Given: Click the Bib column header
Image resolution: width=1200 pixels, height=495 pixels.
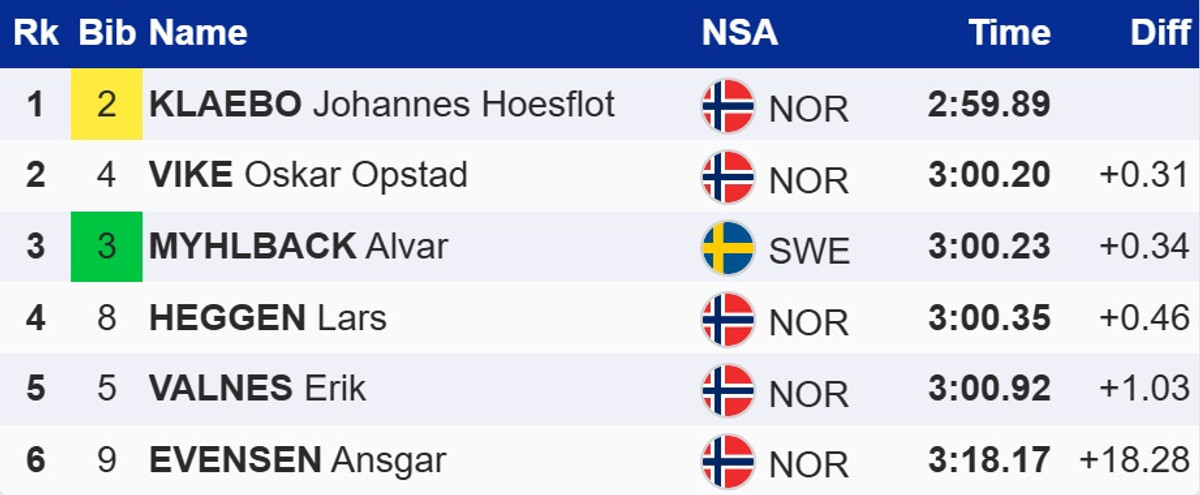Looking at the screenshot, I should tap(106, 33).
